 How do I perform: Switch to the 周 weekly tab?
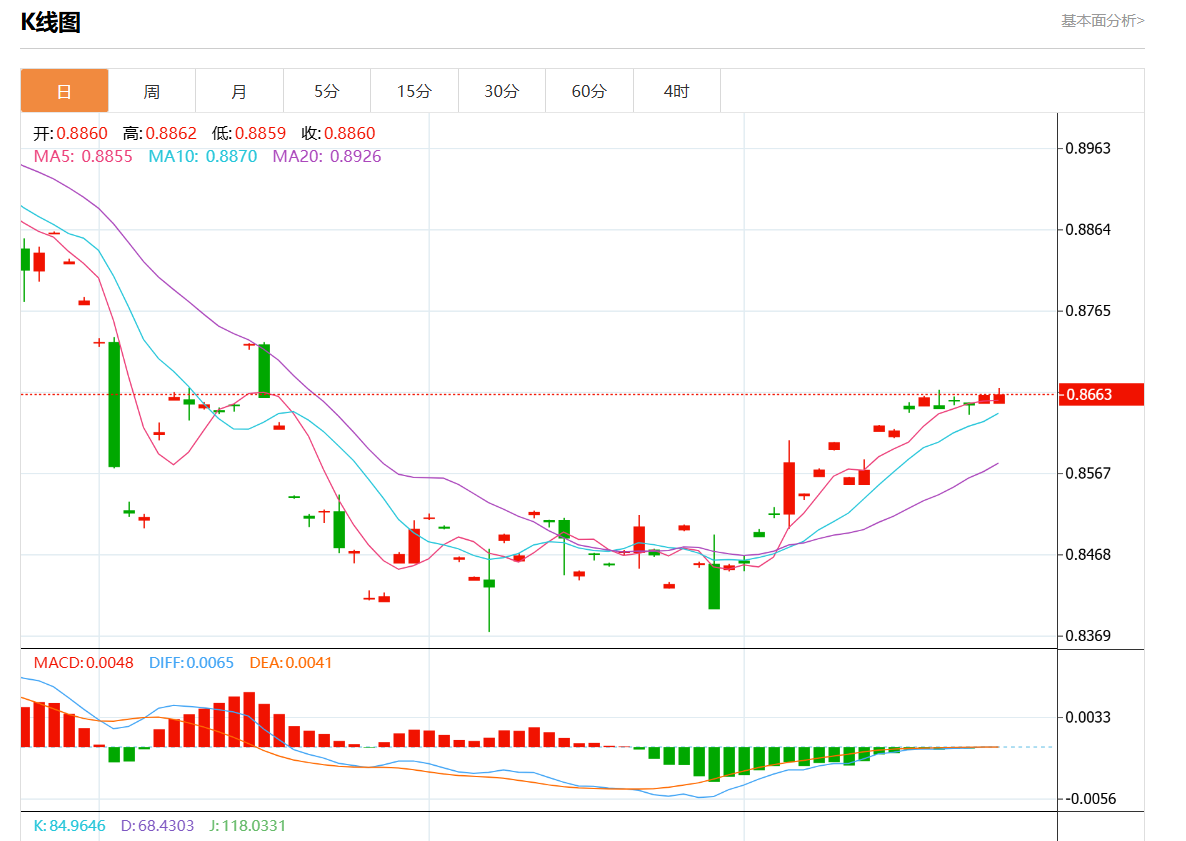click(152, 92)
